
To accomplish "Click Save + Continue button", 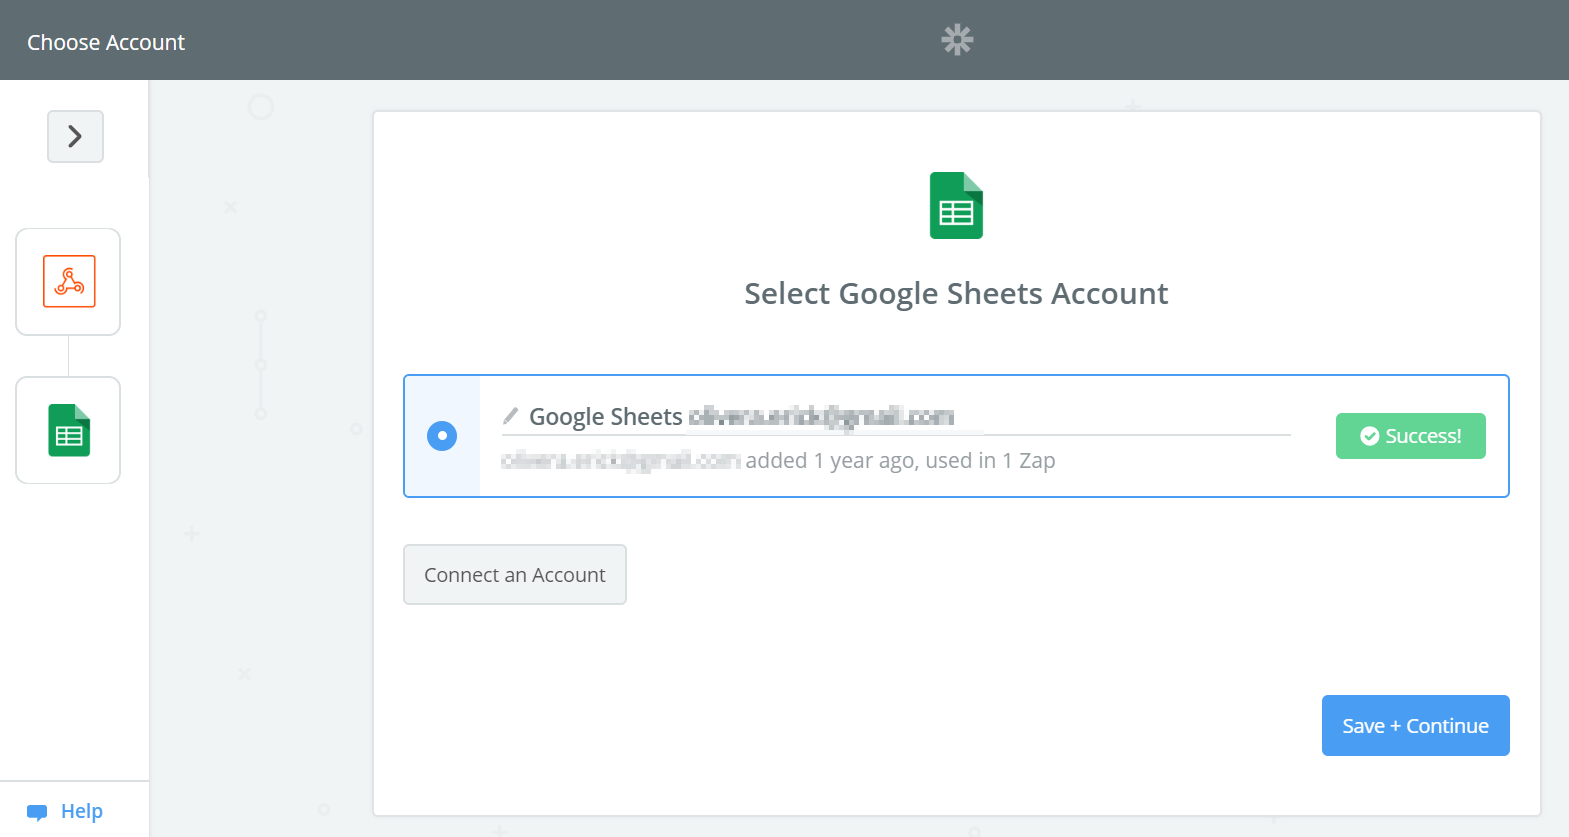I will click(1415, 726).
